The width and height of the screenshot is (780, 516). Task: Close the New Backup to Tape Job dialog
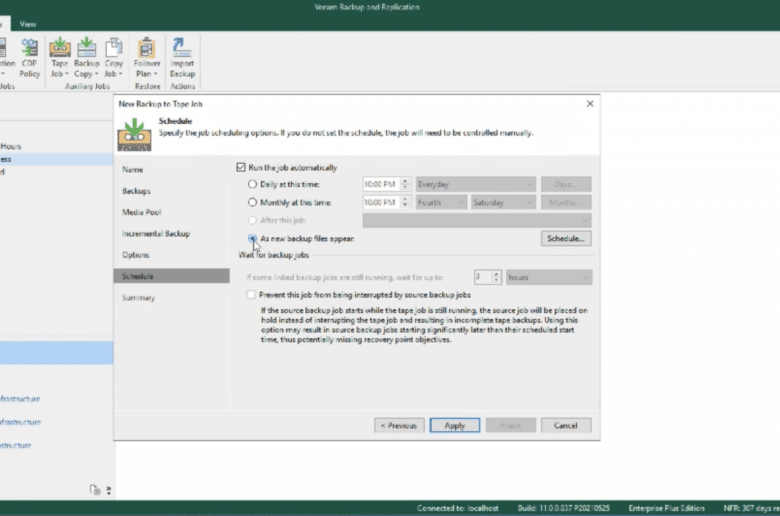(x=590, y=103)
